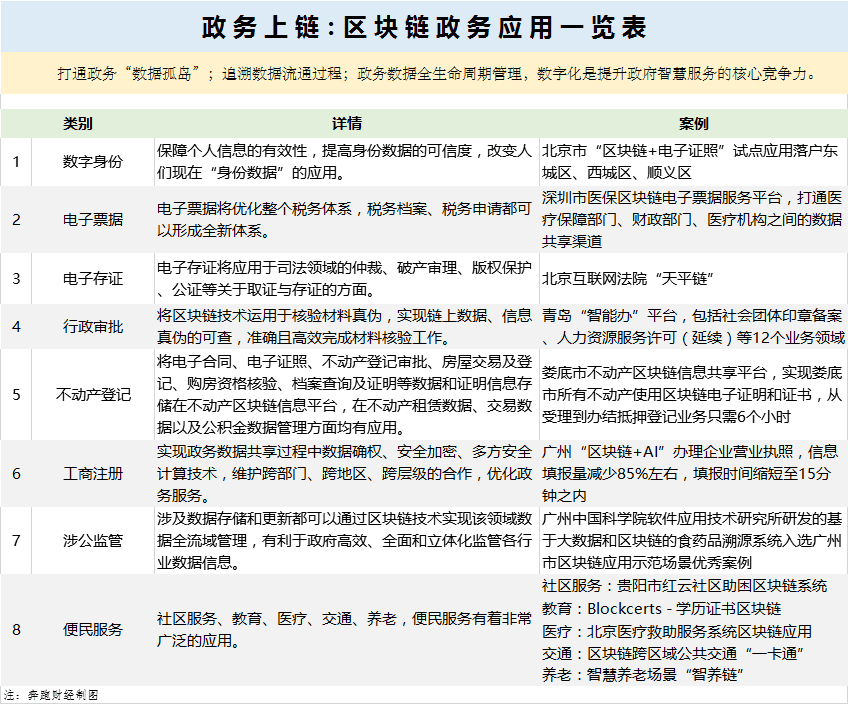The height and width of the screenshot is (704, 848).
Task: Click the line 养老:智慧养老场景“智养链”
Action: click(643, 675)
